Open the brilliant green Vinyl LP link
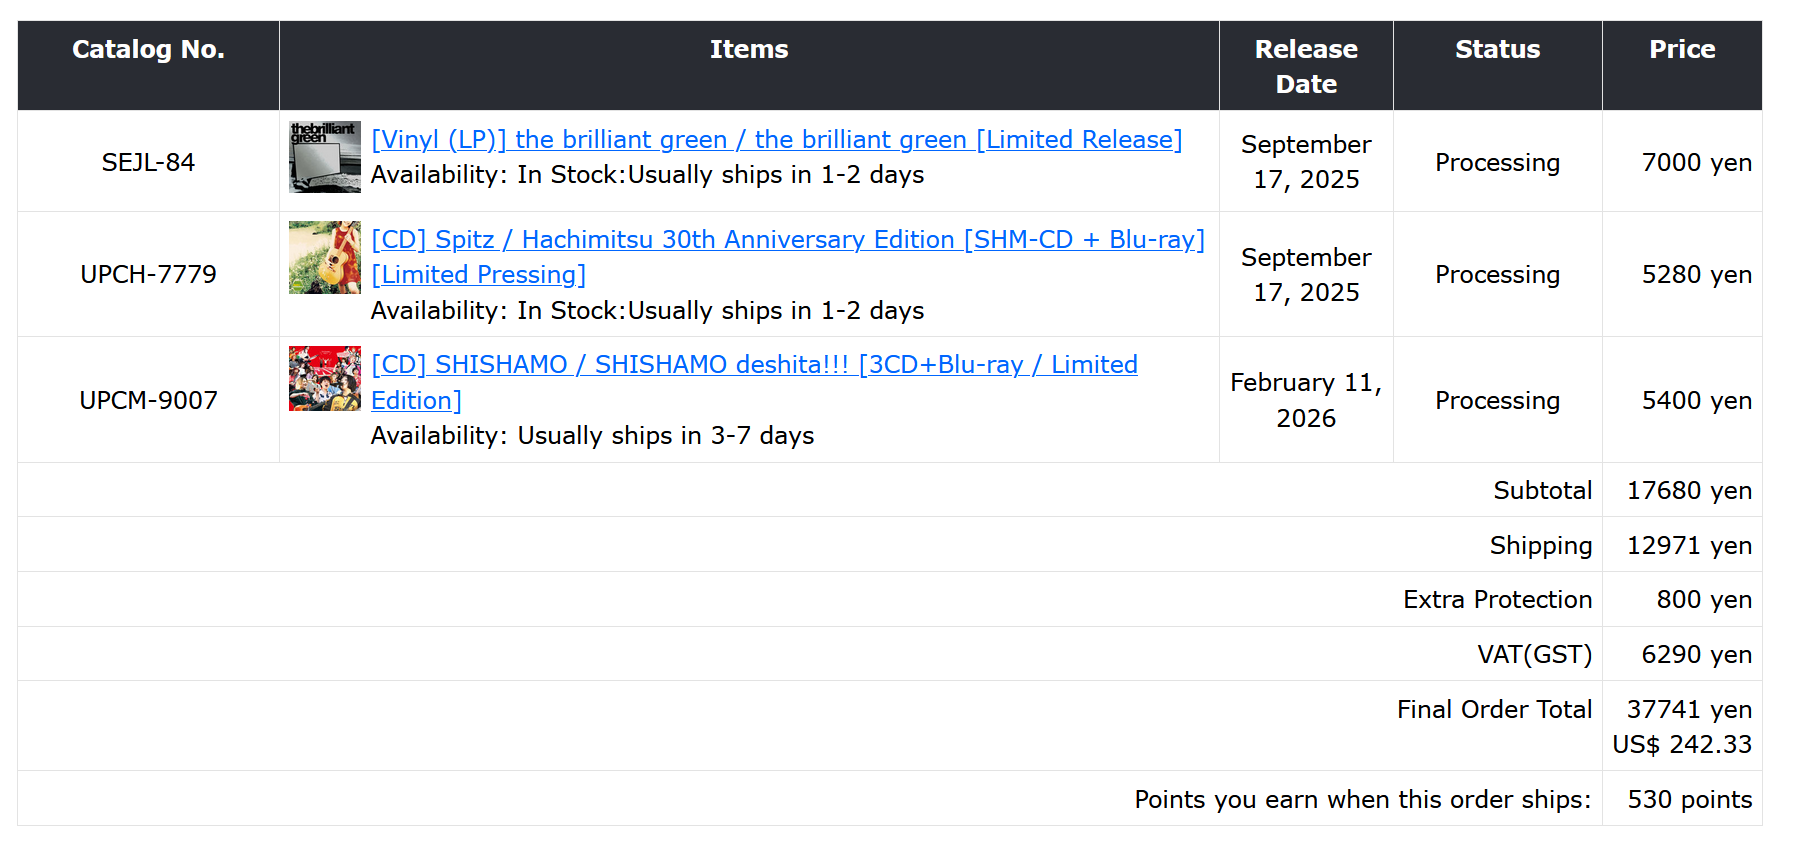The image size is (1809, 842). click(x=776, y=140)
